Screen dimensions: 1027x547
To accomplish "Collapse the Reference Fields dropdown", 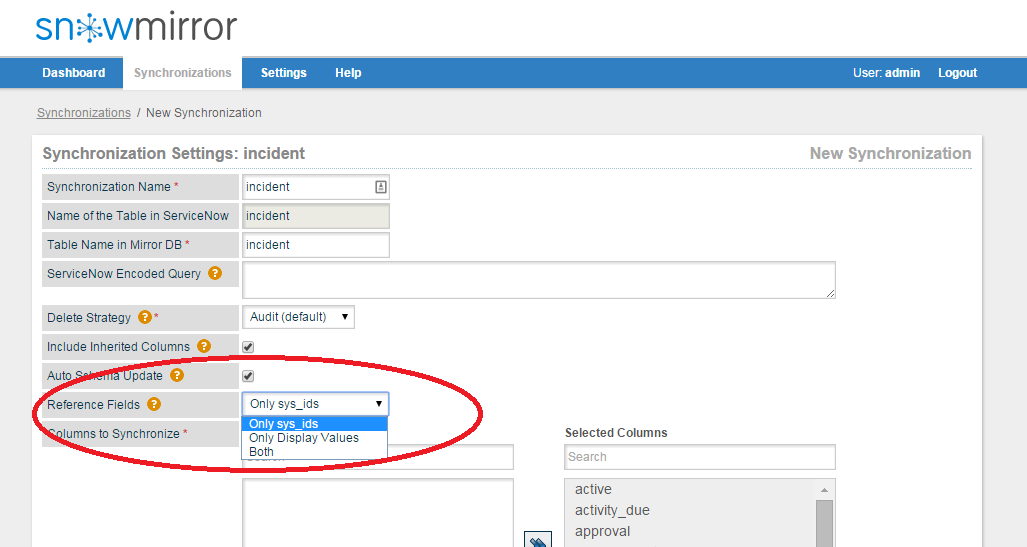I will (315, 404).
